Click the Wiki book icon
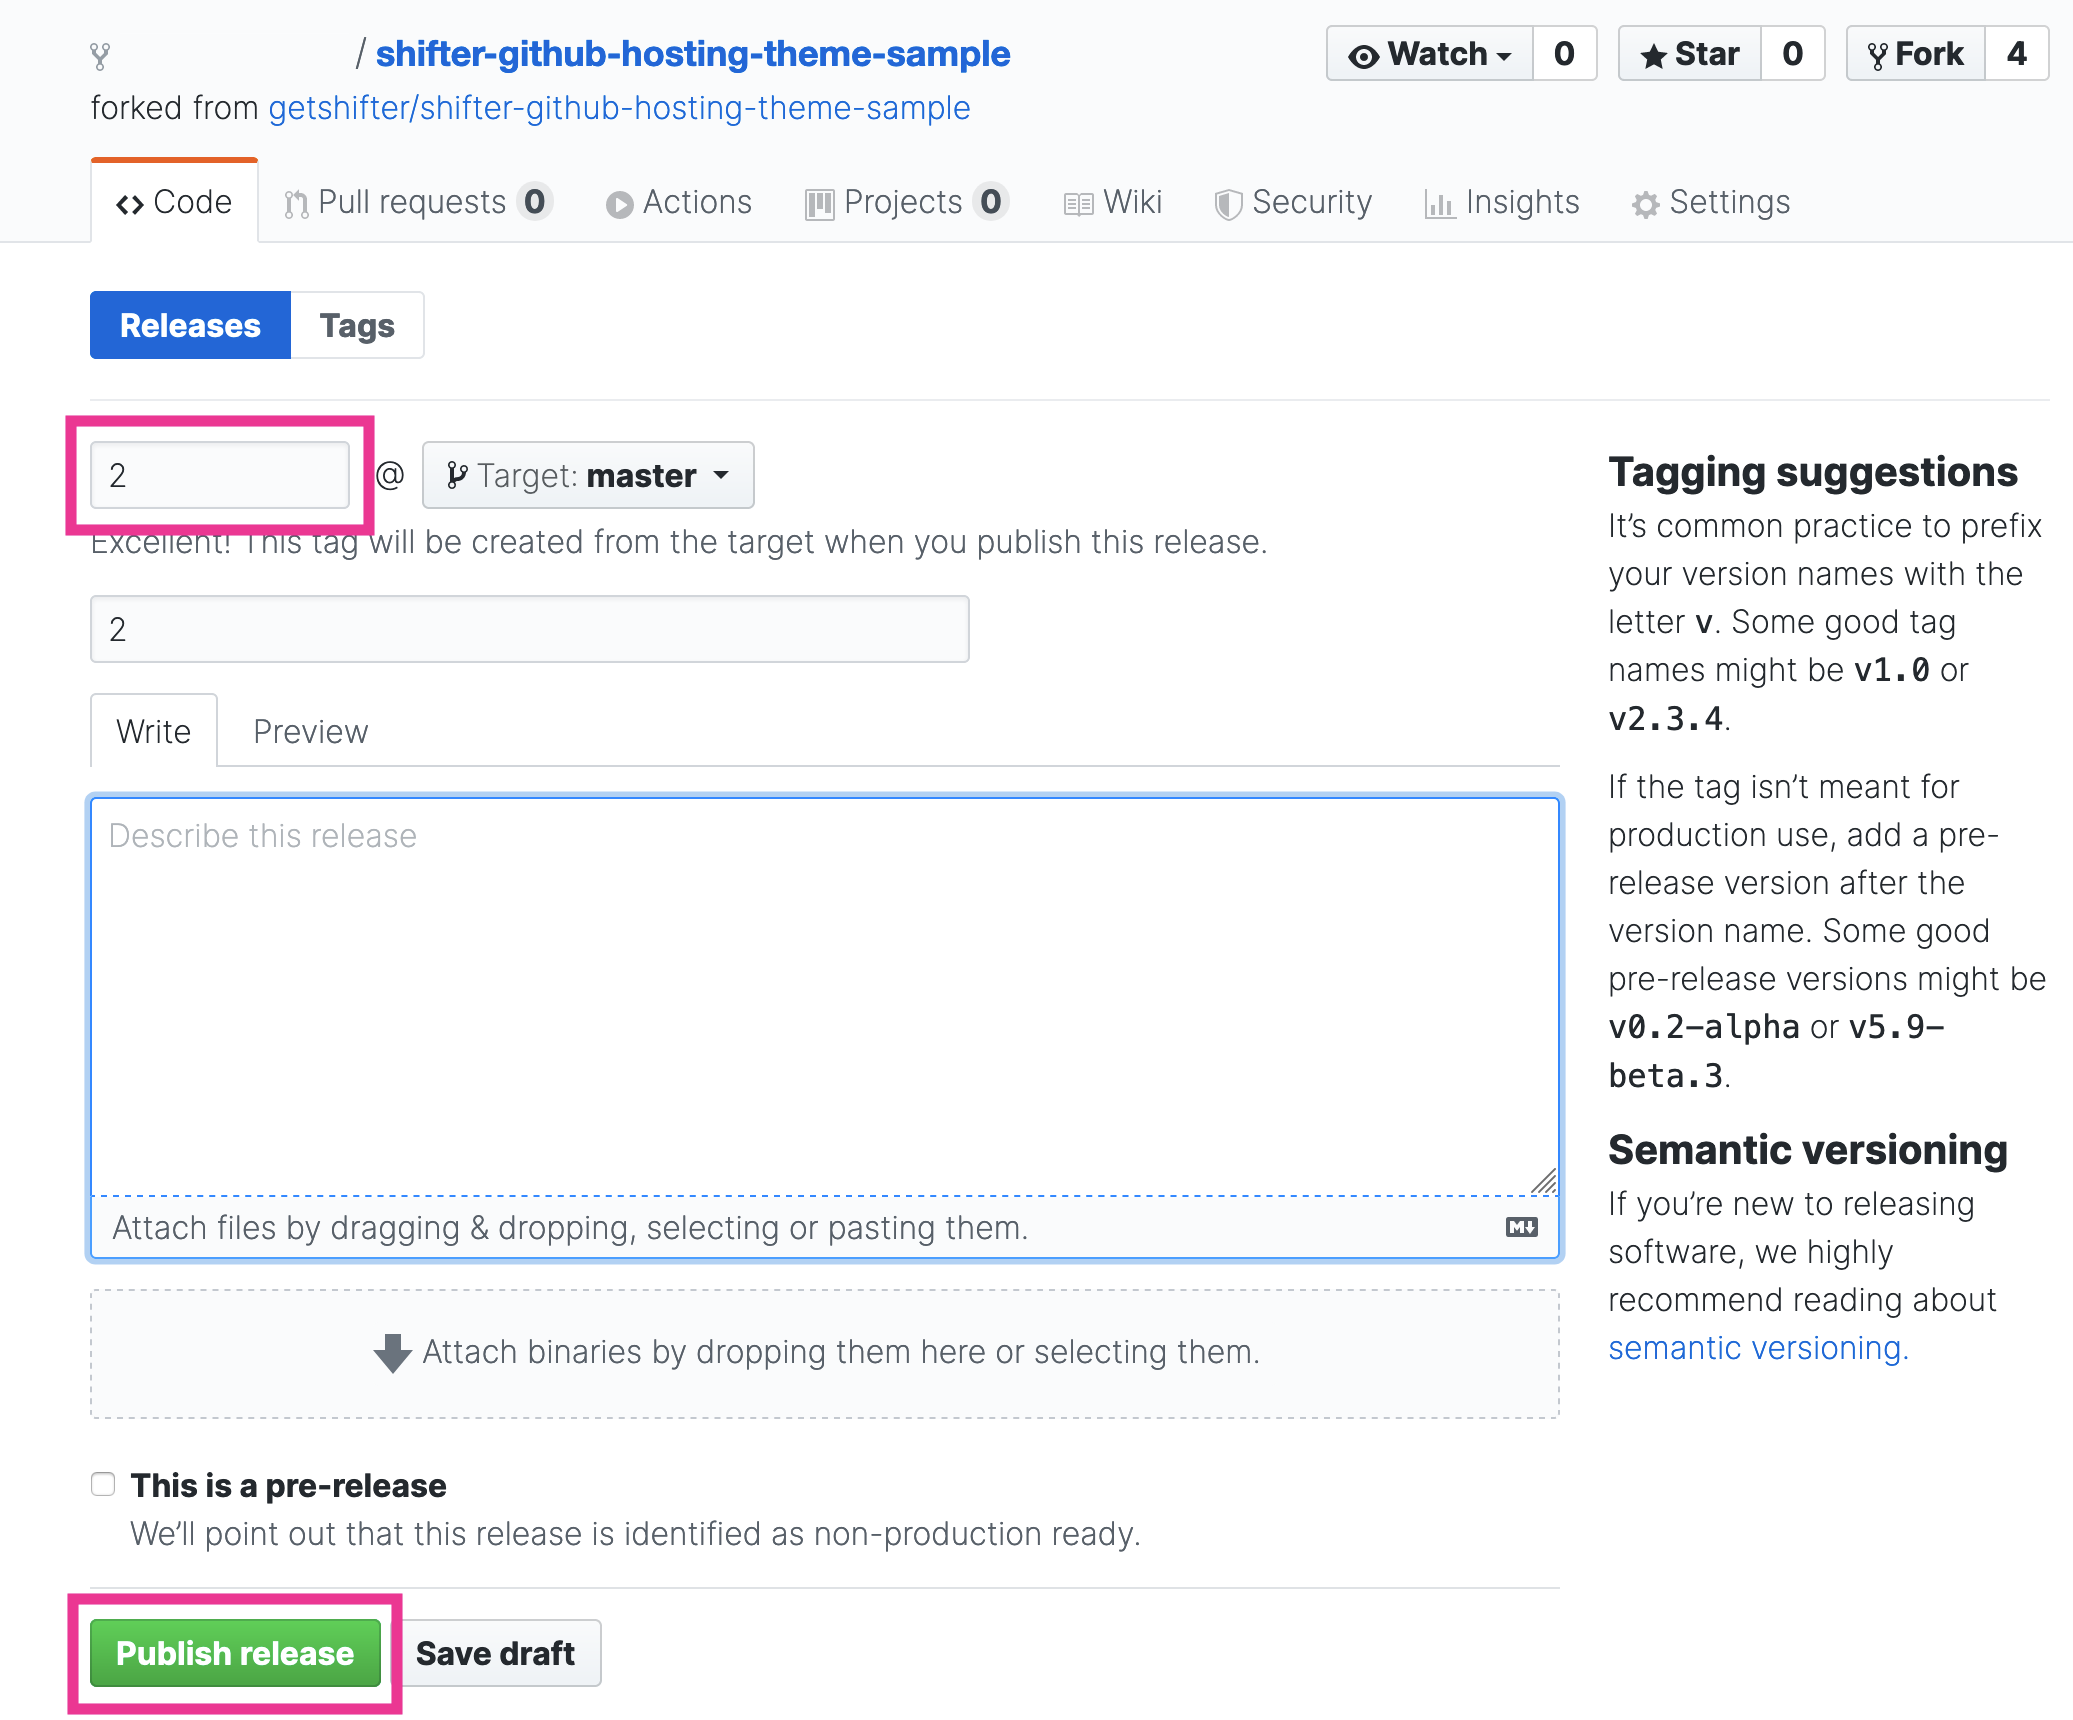 (x=1078, y=205)
